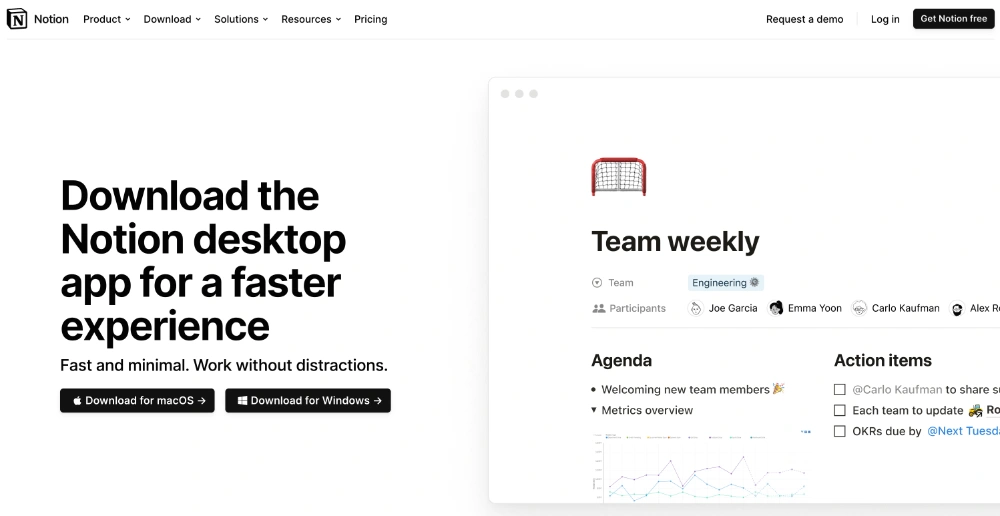Click the Team property icon
Screen dimensions: 1000x516
(x=597, y=283)
